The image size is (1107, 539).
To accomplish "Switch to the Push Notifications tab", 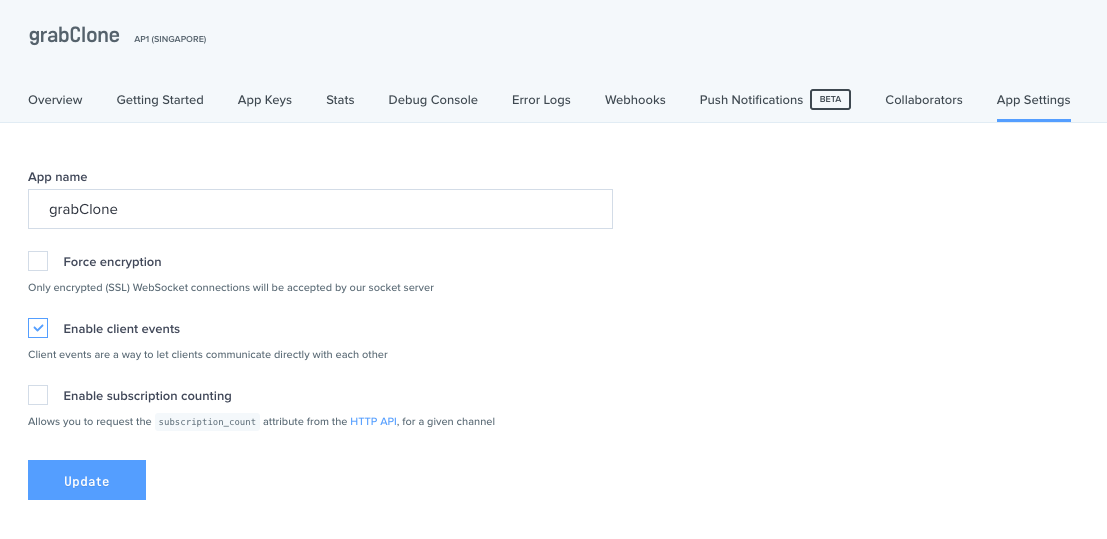I will pos(751,100).
